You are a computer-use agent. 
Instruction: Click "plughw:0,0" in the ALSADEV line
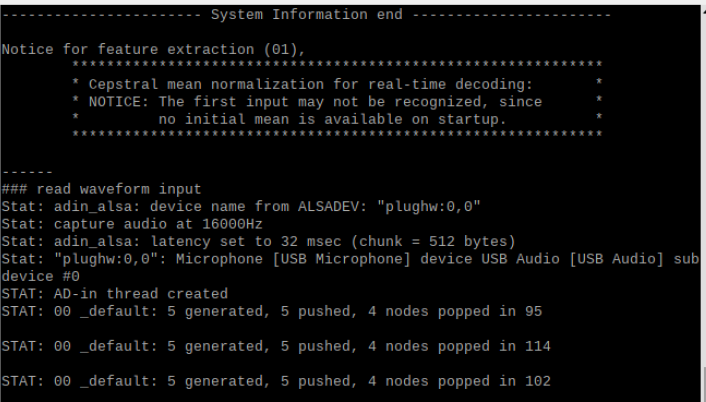432,205
